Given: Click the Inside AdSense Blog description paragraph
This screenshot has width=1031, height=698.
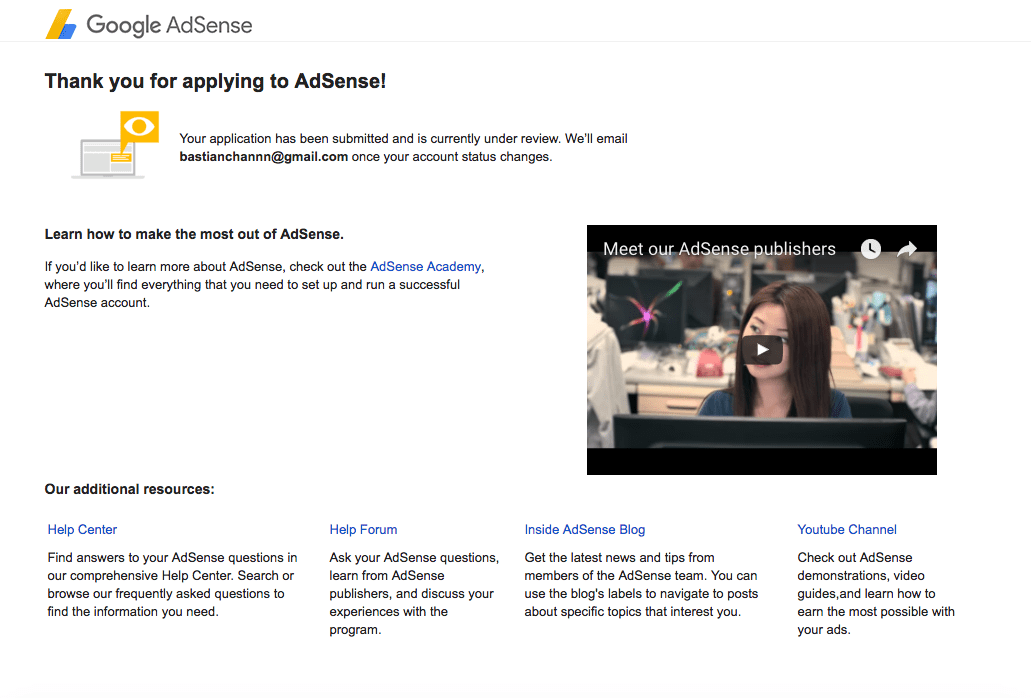Looking at the screenshot, I should [x=641, y=584].
